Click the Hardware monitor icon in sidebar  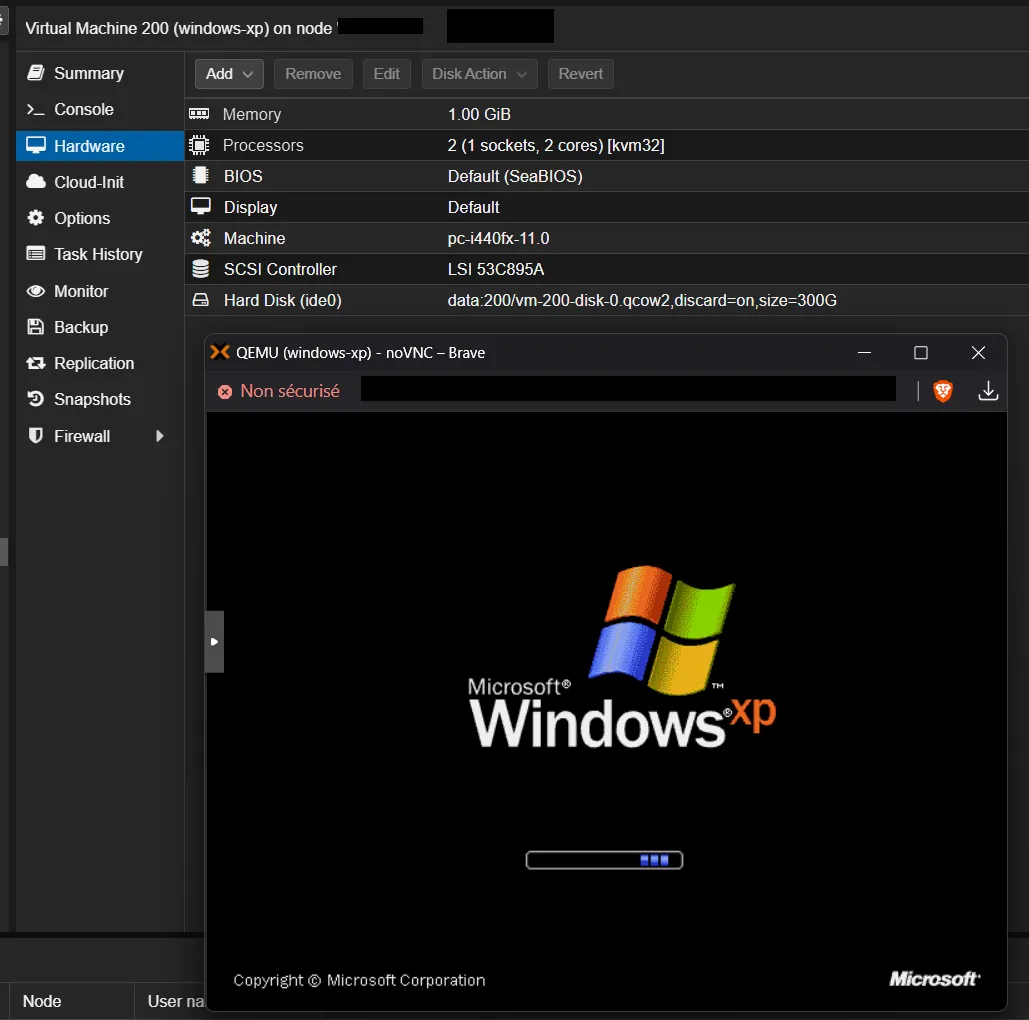click(x=35, y=145)
